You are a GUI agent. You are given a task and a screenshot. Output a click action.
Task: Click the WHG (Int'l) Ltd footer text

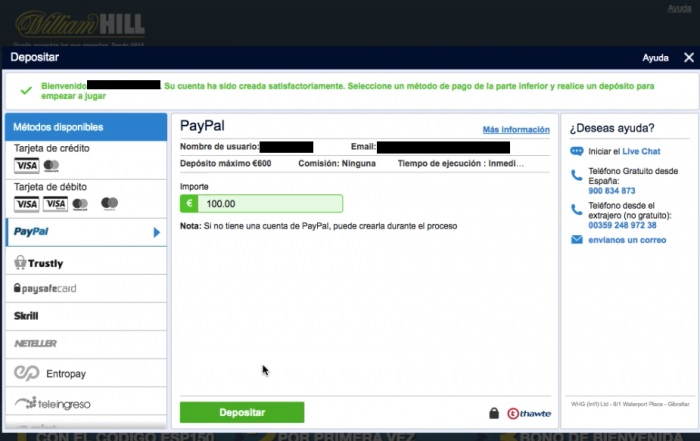coord(630,404)
